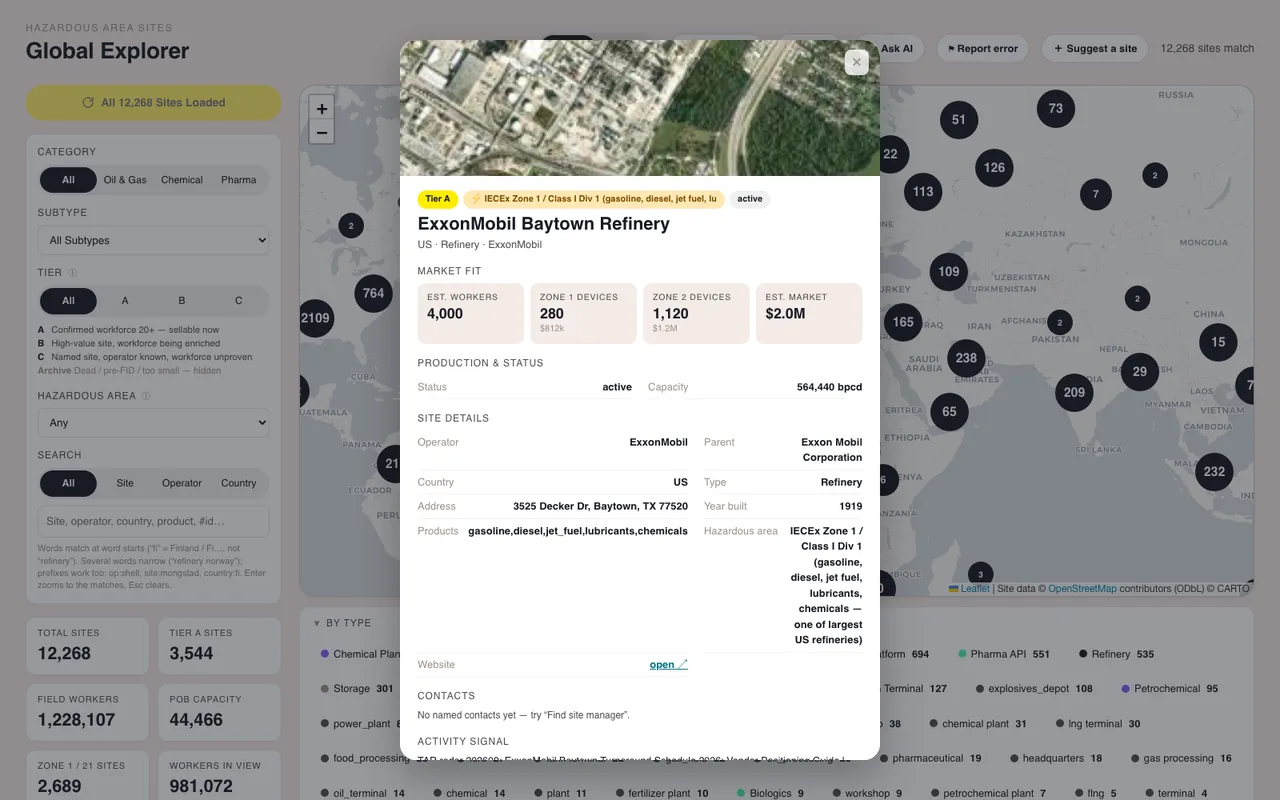The height and width of the screenshot is (800, 1280).
Task: Open the Subtype dropdown
Action: click(x=154, y=240)
